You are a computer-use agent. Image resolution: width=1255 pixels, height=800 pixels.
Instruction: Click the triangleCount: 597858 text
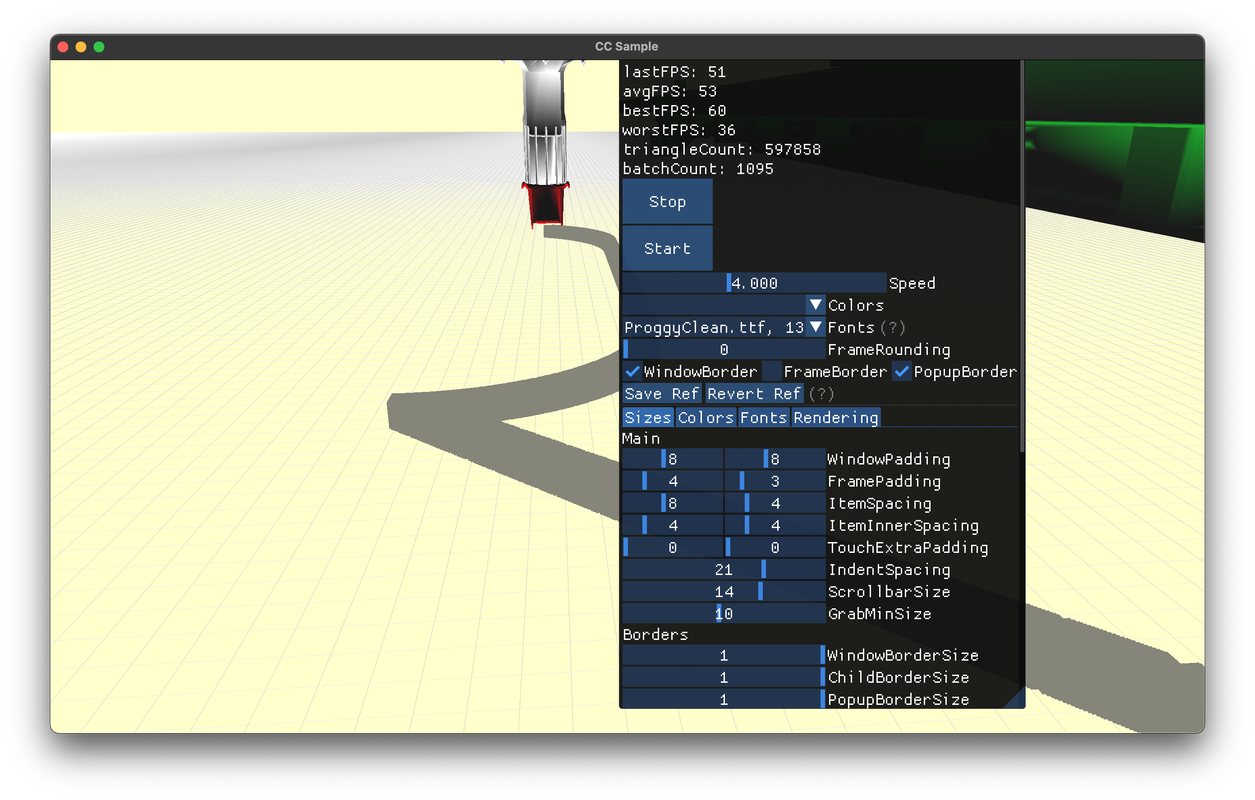pyautogui.click(x=721, y=149)
